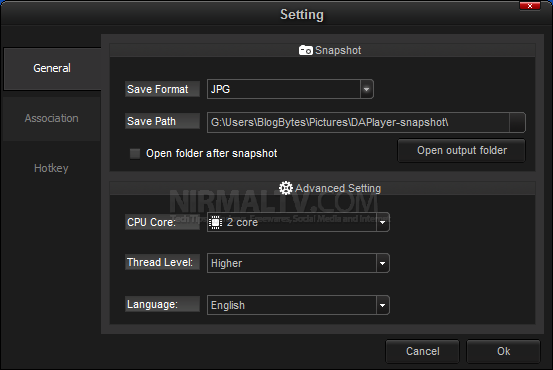The height and width of the screenshot is (370, 553).
Task: Confirm settings with the Ok button
Action: coord(503,351)
